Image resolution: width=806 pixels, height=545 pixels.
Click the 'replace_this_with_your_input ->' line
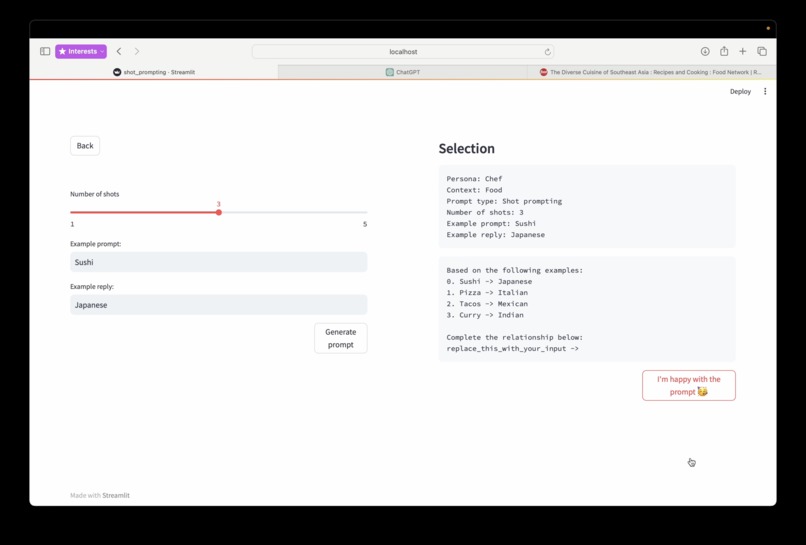point(512,349)
